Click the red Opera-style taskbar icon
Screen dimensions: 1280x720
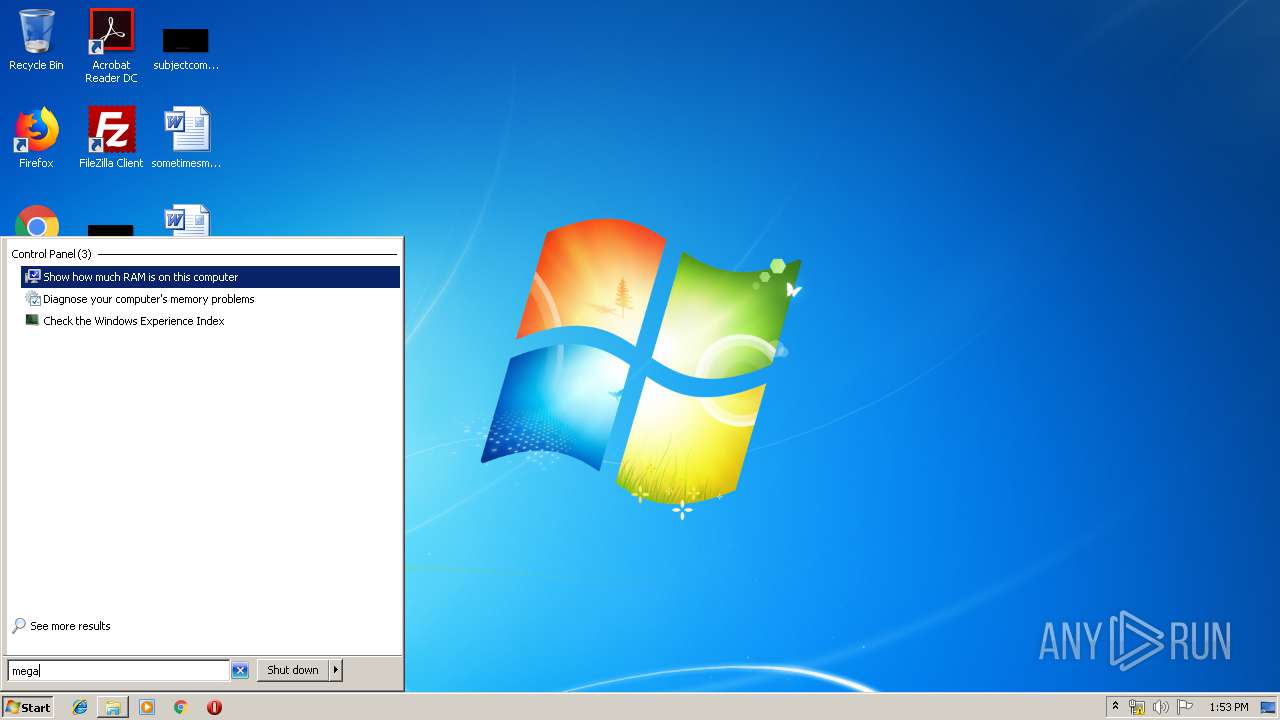214,707
